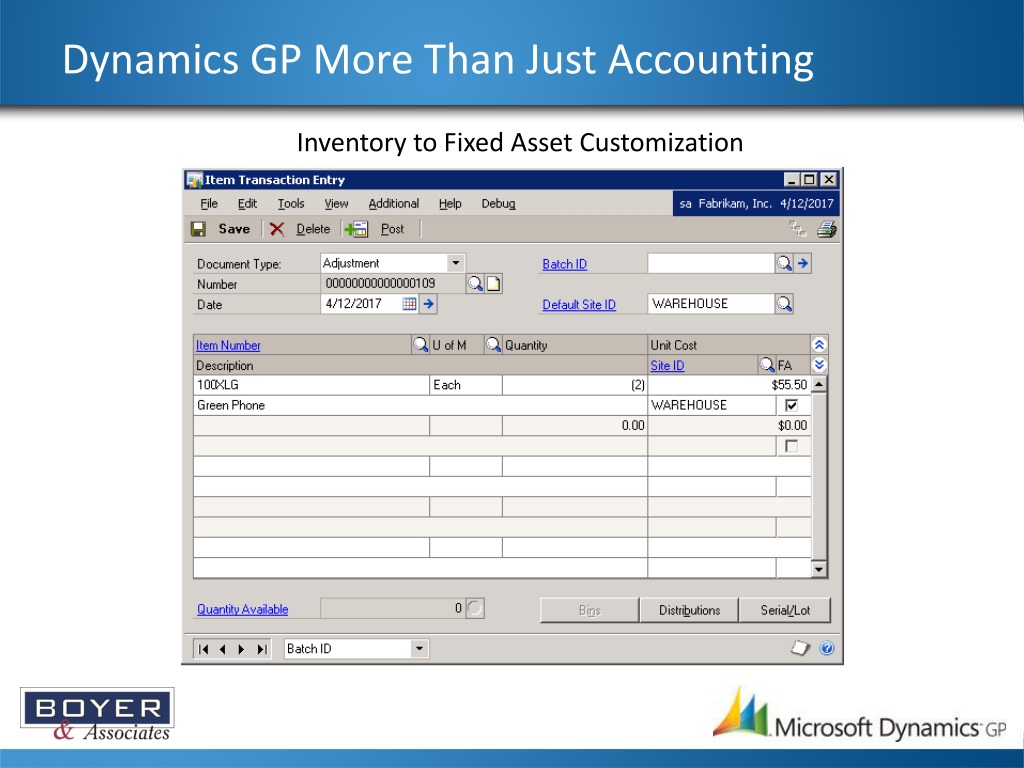Click the Default Site ID field WAREHOUSE
This screenshot has height=768, width=1024.
click(x=711, y=304)
